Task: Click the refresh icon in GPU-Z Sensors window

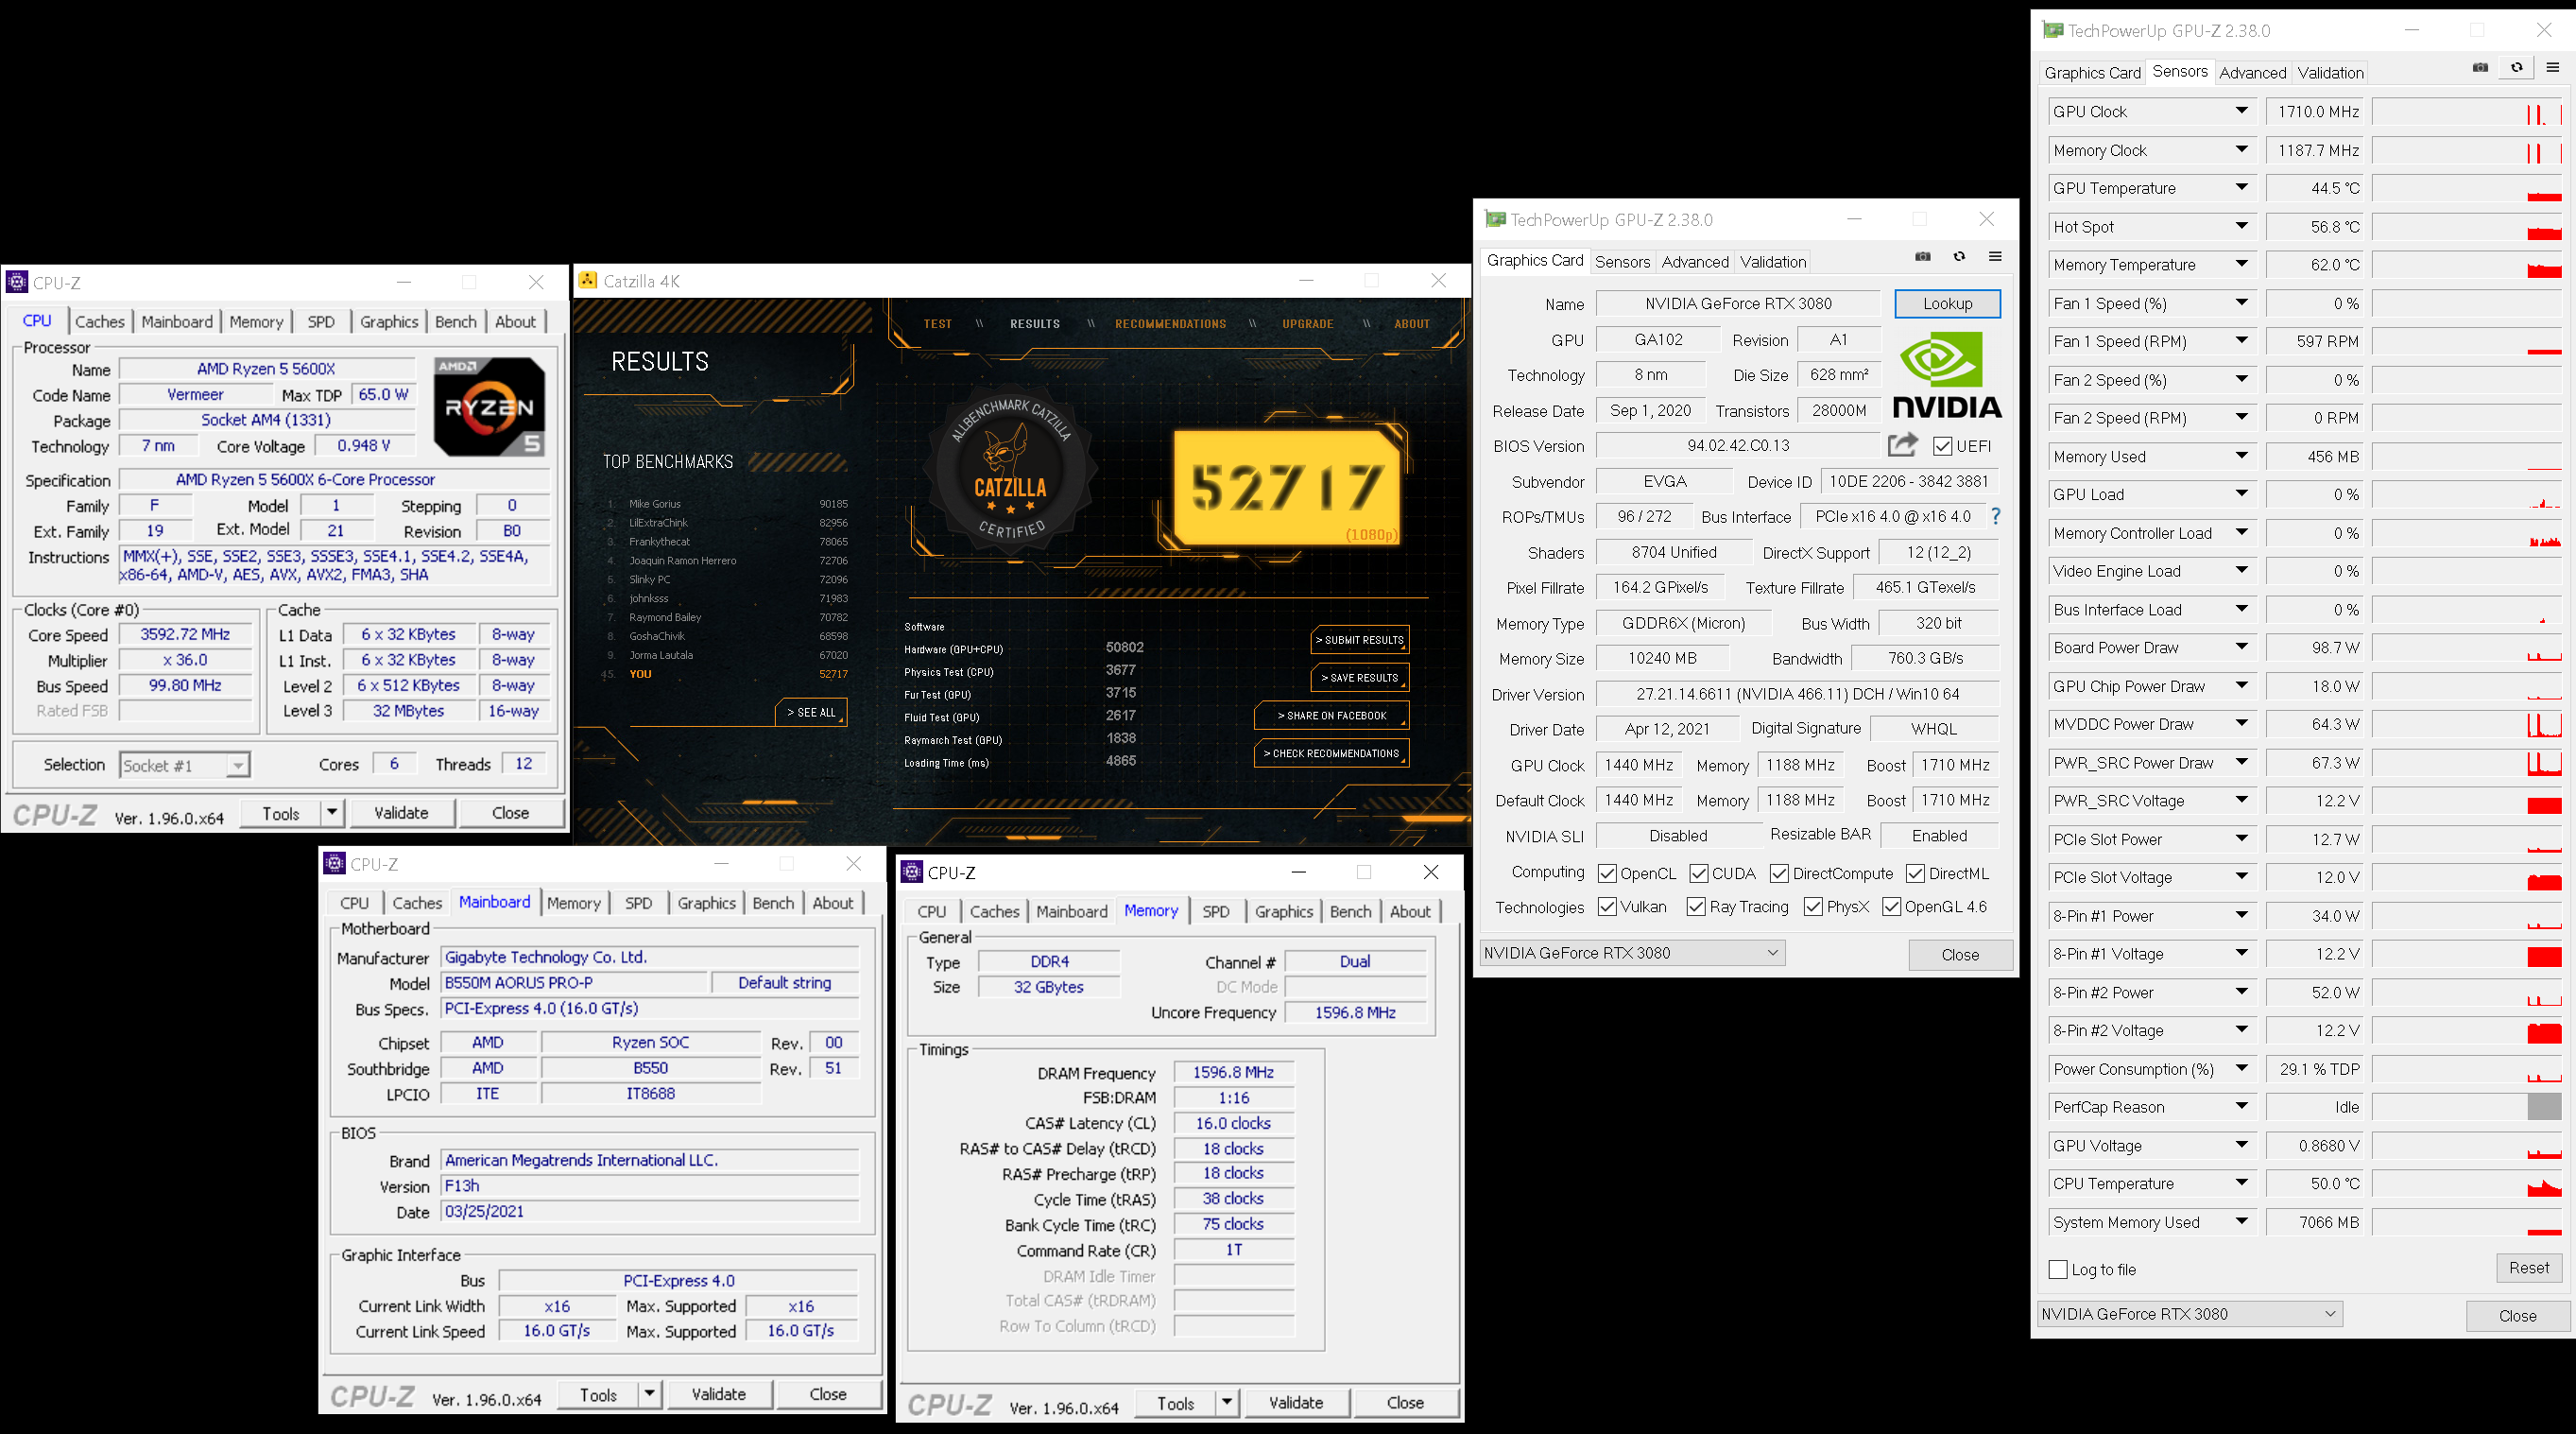Action: coord(2517,68)
